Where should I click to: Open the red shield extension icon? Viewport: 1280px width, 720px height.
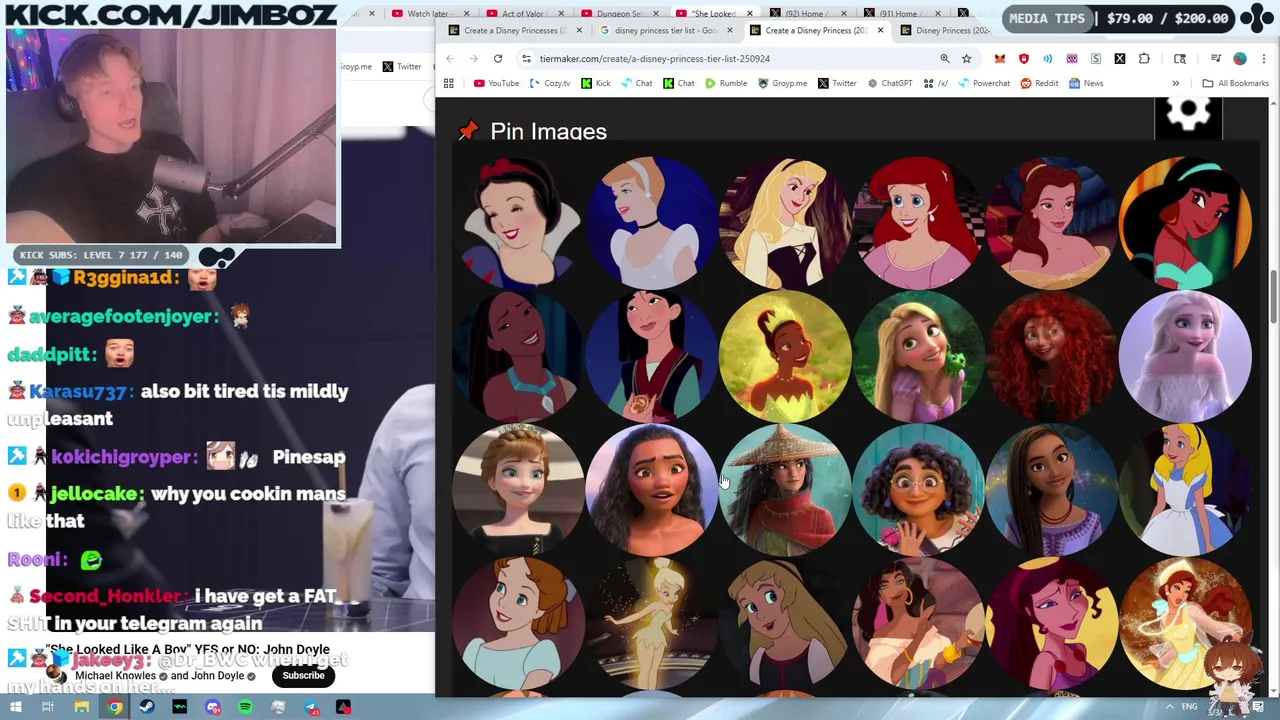(x=1023, y=59)
